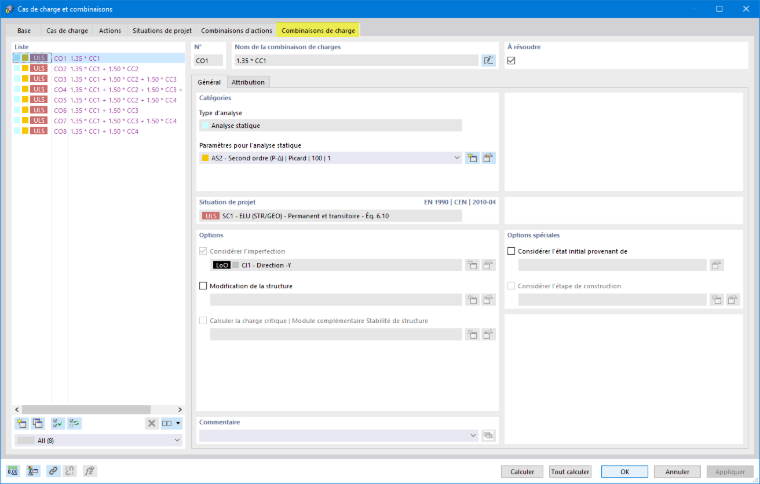The image size is (760, 484).
Task: Select row 'CO6 1.35 * CC1 + 1.50 * CC3'
Action: tap(98, 110)
